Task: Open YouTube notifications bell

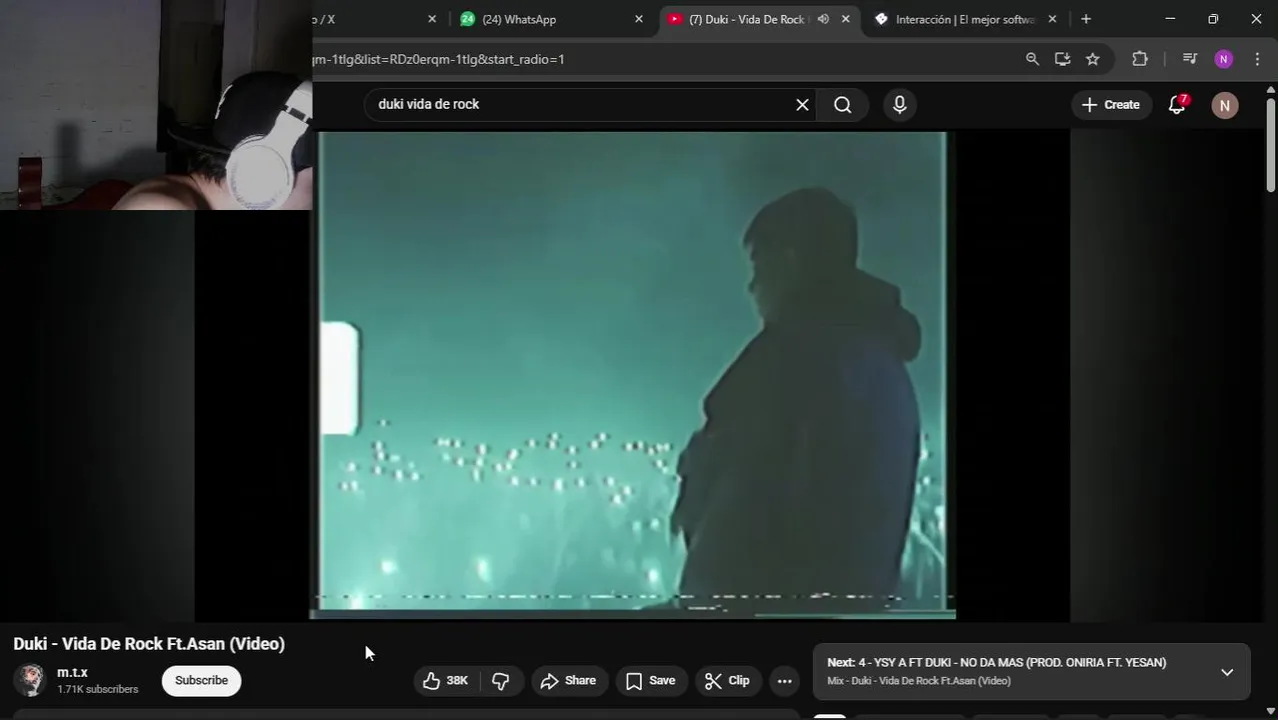Action: (1177, 105)
